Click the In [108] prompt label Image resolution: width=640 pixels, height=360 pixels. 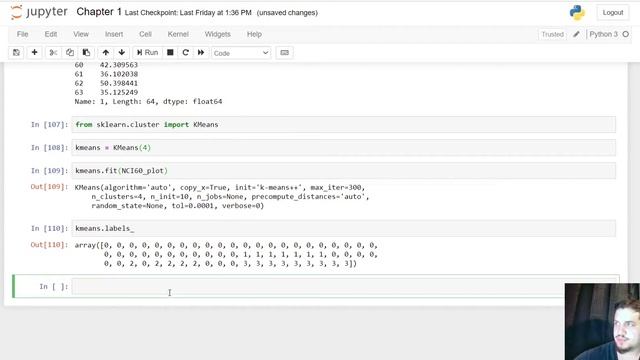[49, 147]
